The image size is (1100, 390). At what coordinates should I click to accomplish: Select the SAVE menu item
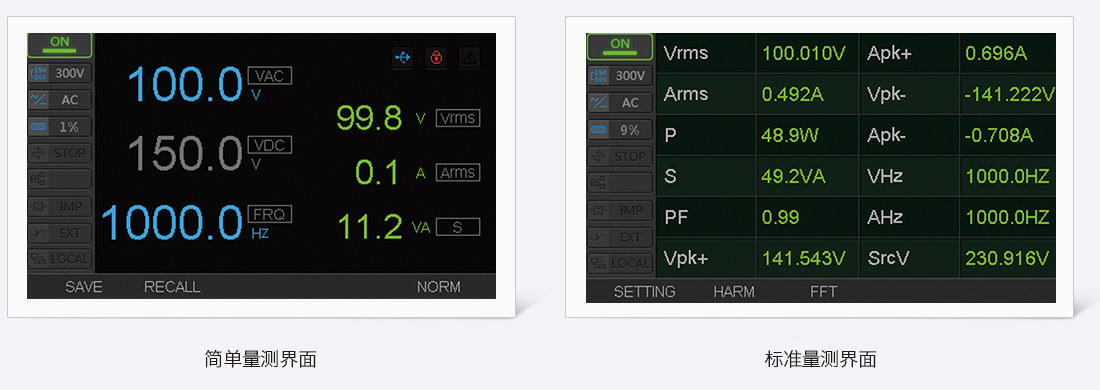coord(83,287)
